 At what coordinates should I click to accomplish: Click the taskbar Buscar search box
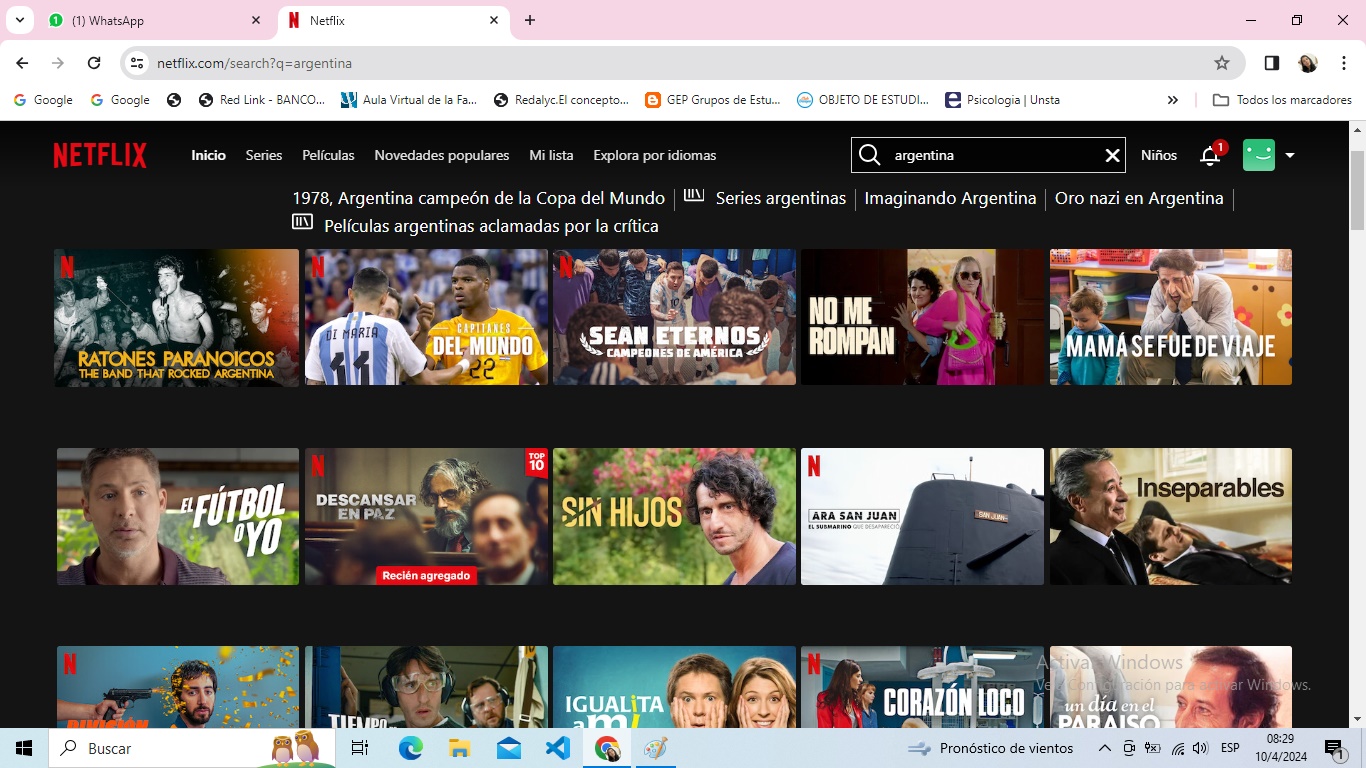[x=192, y=748]
